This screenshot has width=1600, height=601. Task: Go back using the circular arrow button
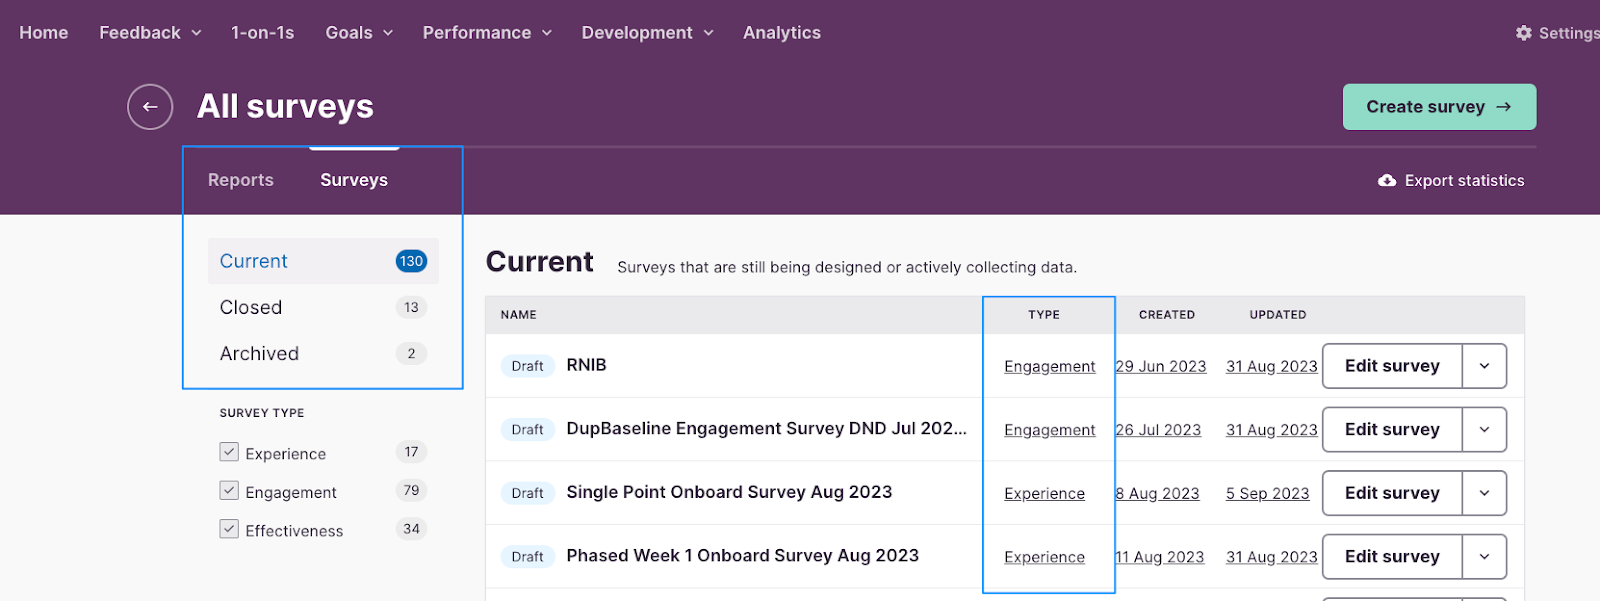coord(150,107)
